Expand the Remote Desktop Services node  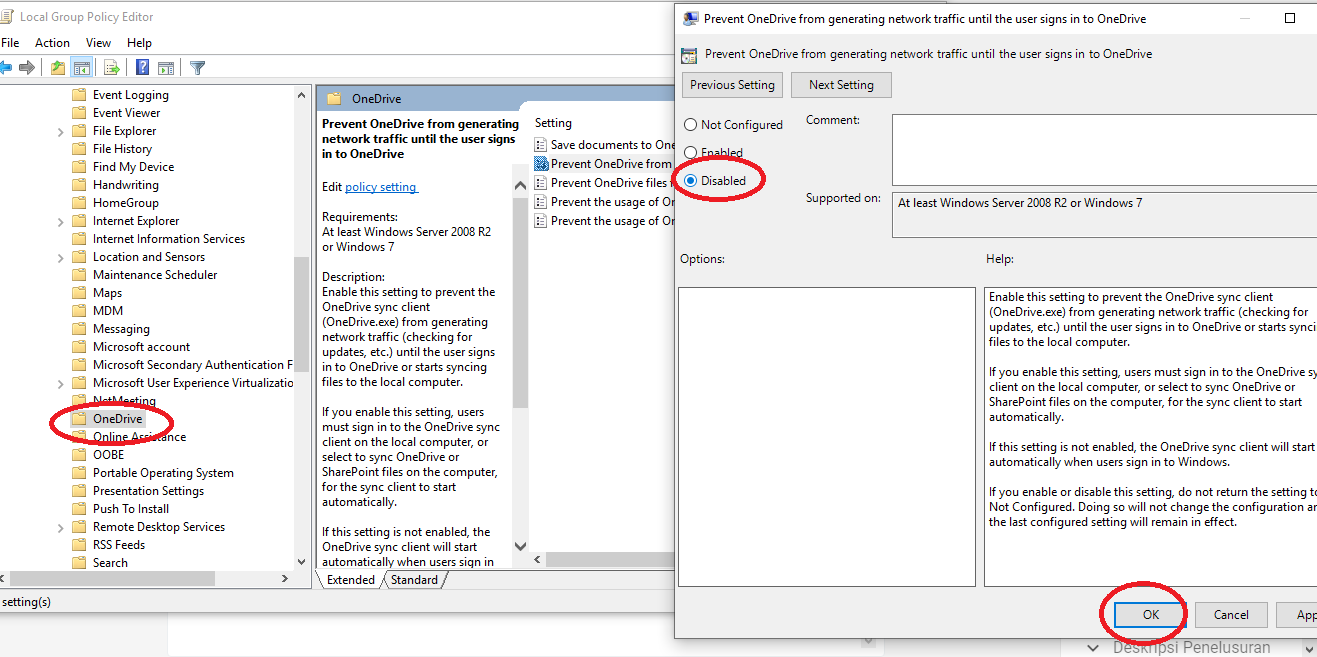click(61, 527)
